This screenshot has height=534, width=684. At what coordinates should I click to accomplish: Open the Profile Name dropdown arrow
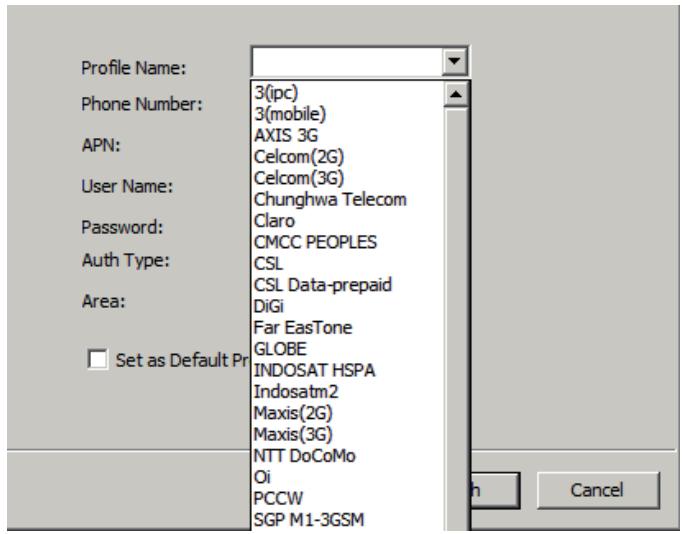pyautogui.click(x=454, y=61)
